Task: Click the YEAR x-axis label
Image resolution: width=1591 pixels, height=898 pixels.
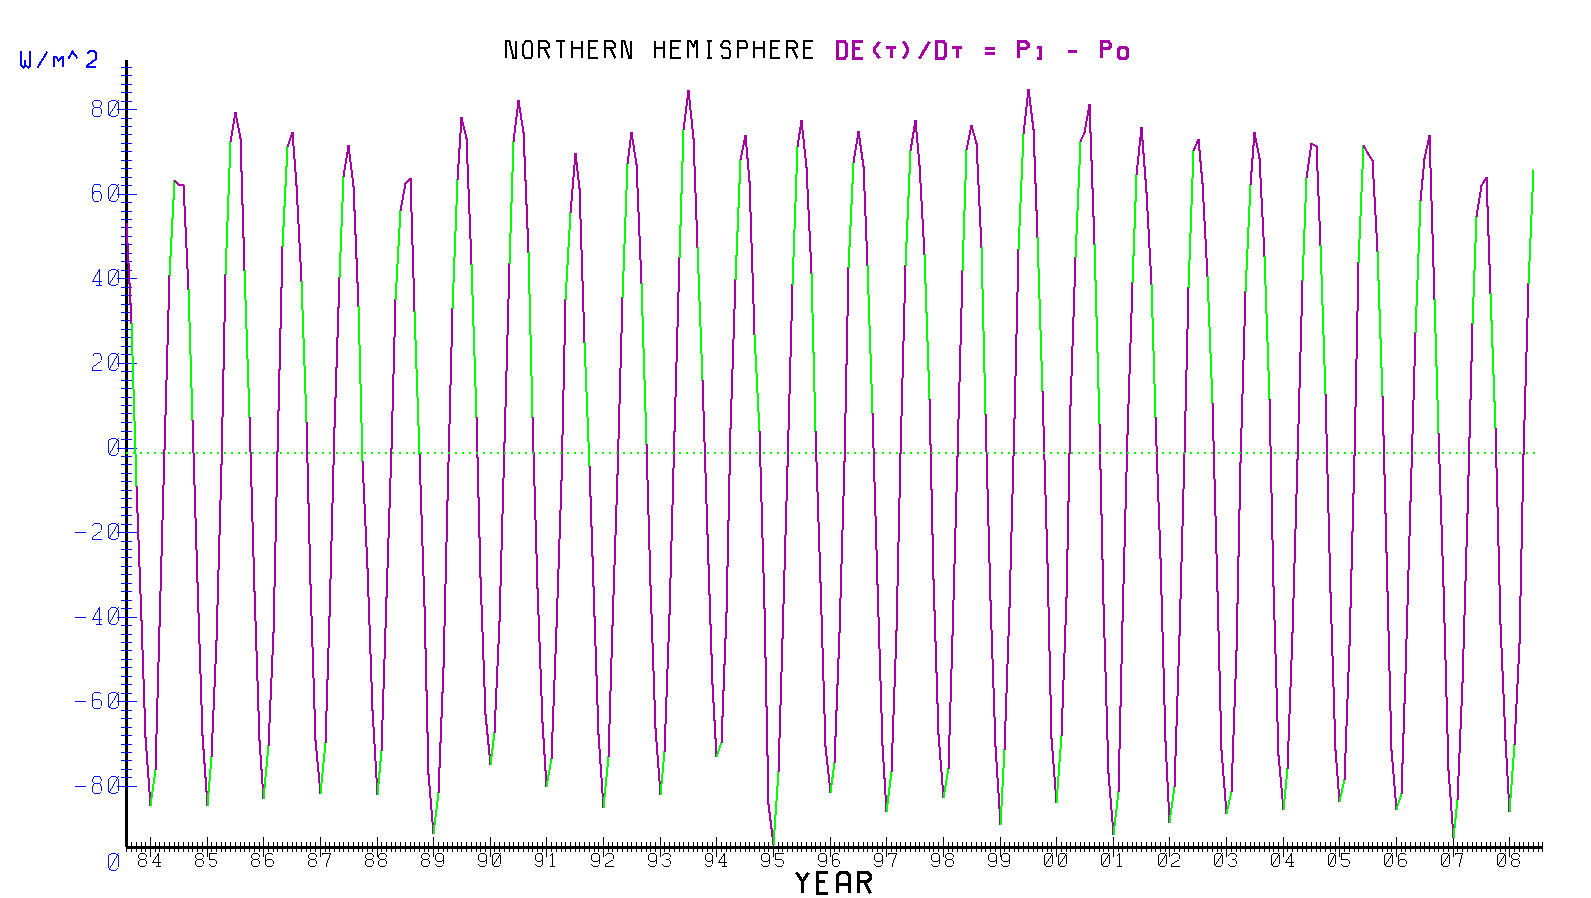Action: point(833,883)
